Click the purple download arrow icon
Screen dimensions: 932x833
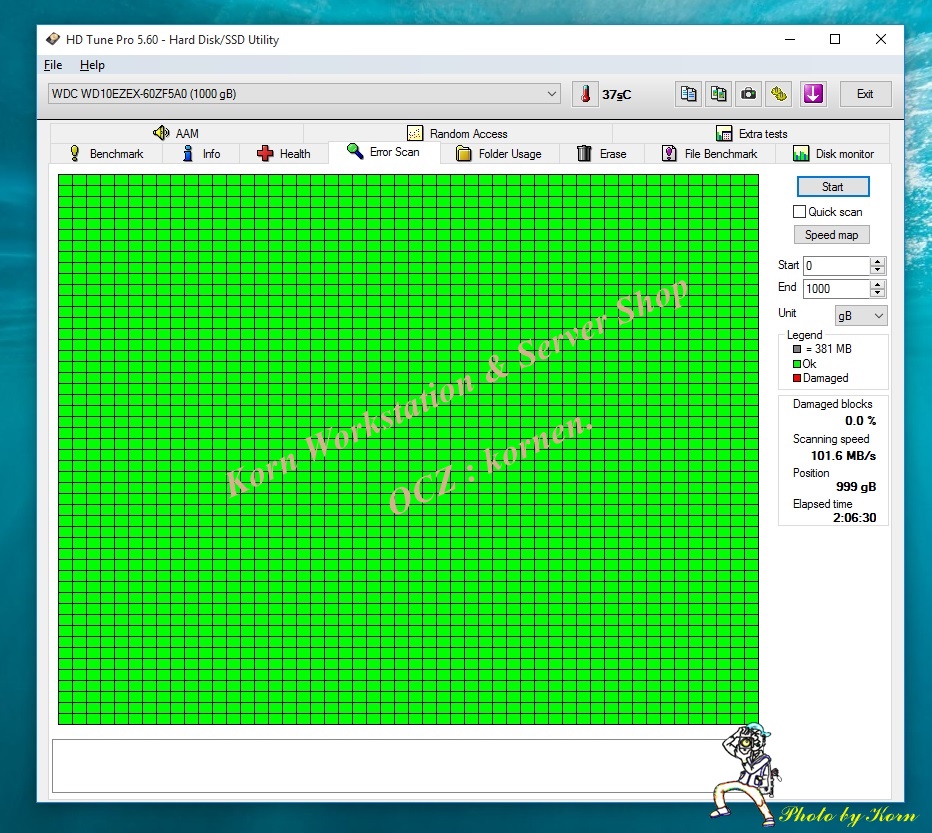pos(813,94)
